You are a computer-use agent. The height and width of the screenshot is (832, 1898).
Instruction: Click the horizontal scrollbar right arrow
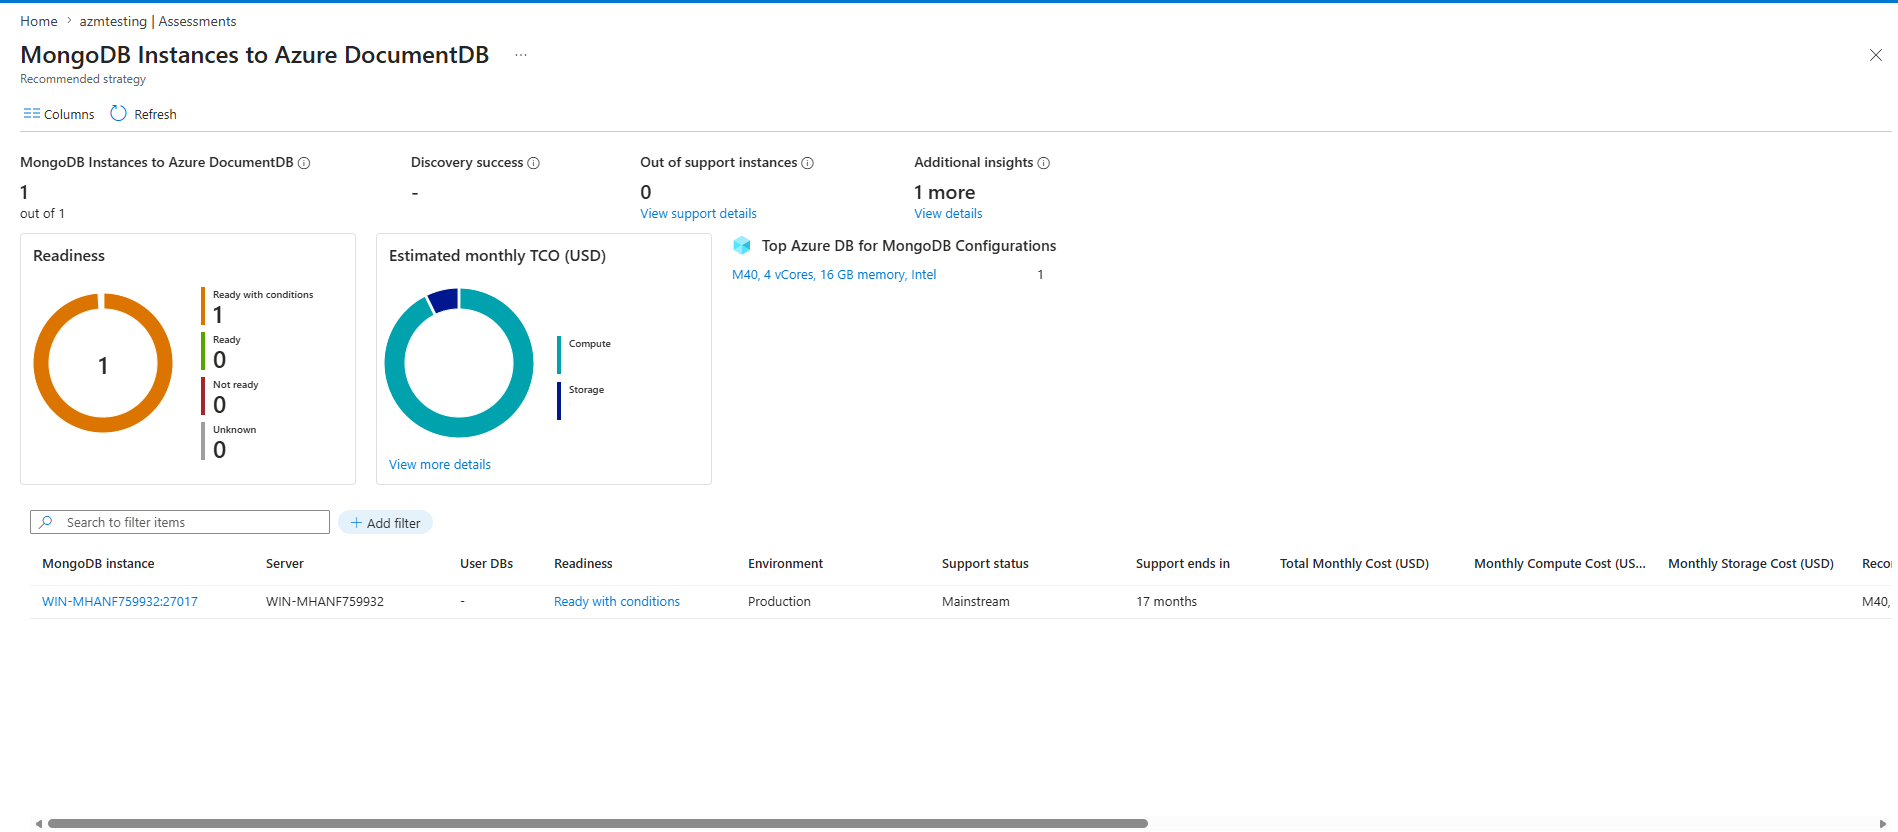coord(1883,824)
